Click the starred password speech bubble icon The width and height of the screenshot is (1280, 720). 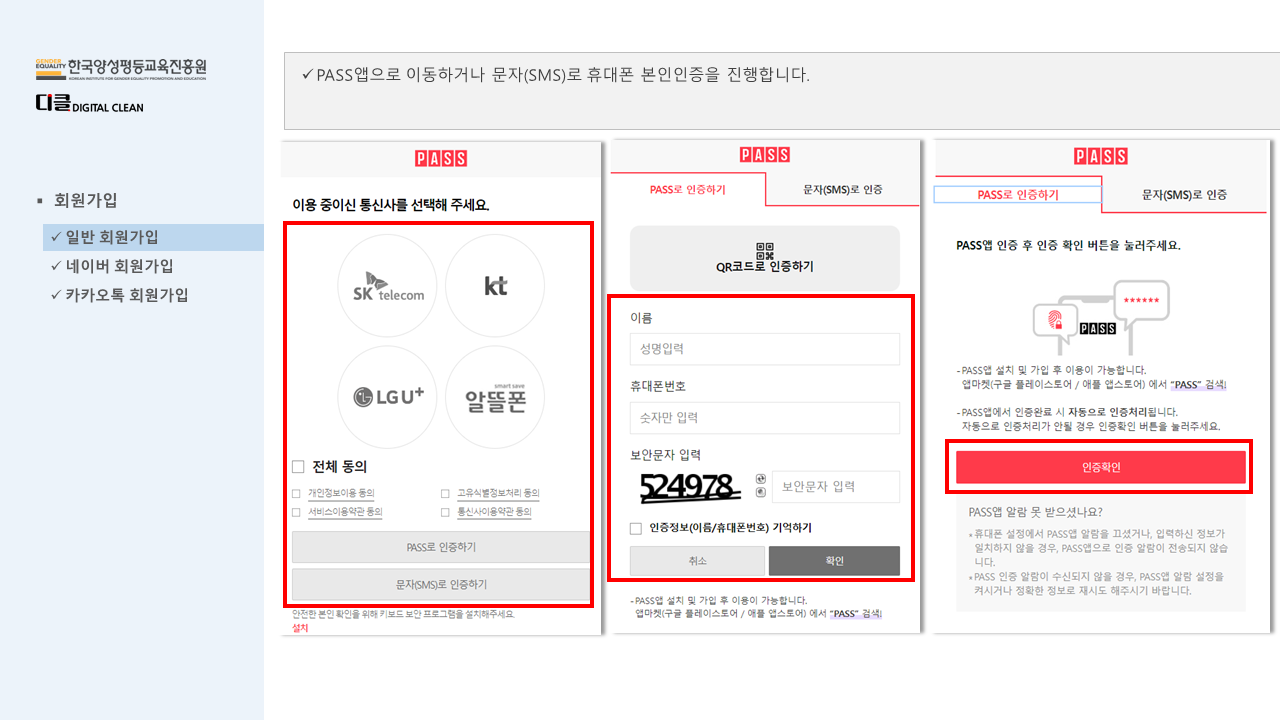click(1140, 299)
